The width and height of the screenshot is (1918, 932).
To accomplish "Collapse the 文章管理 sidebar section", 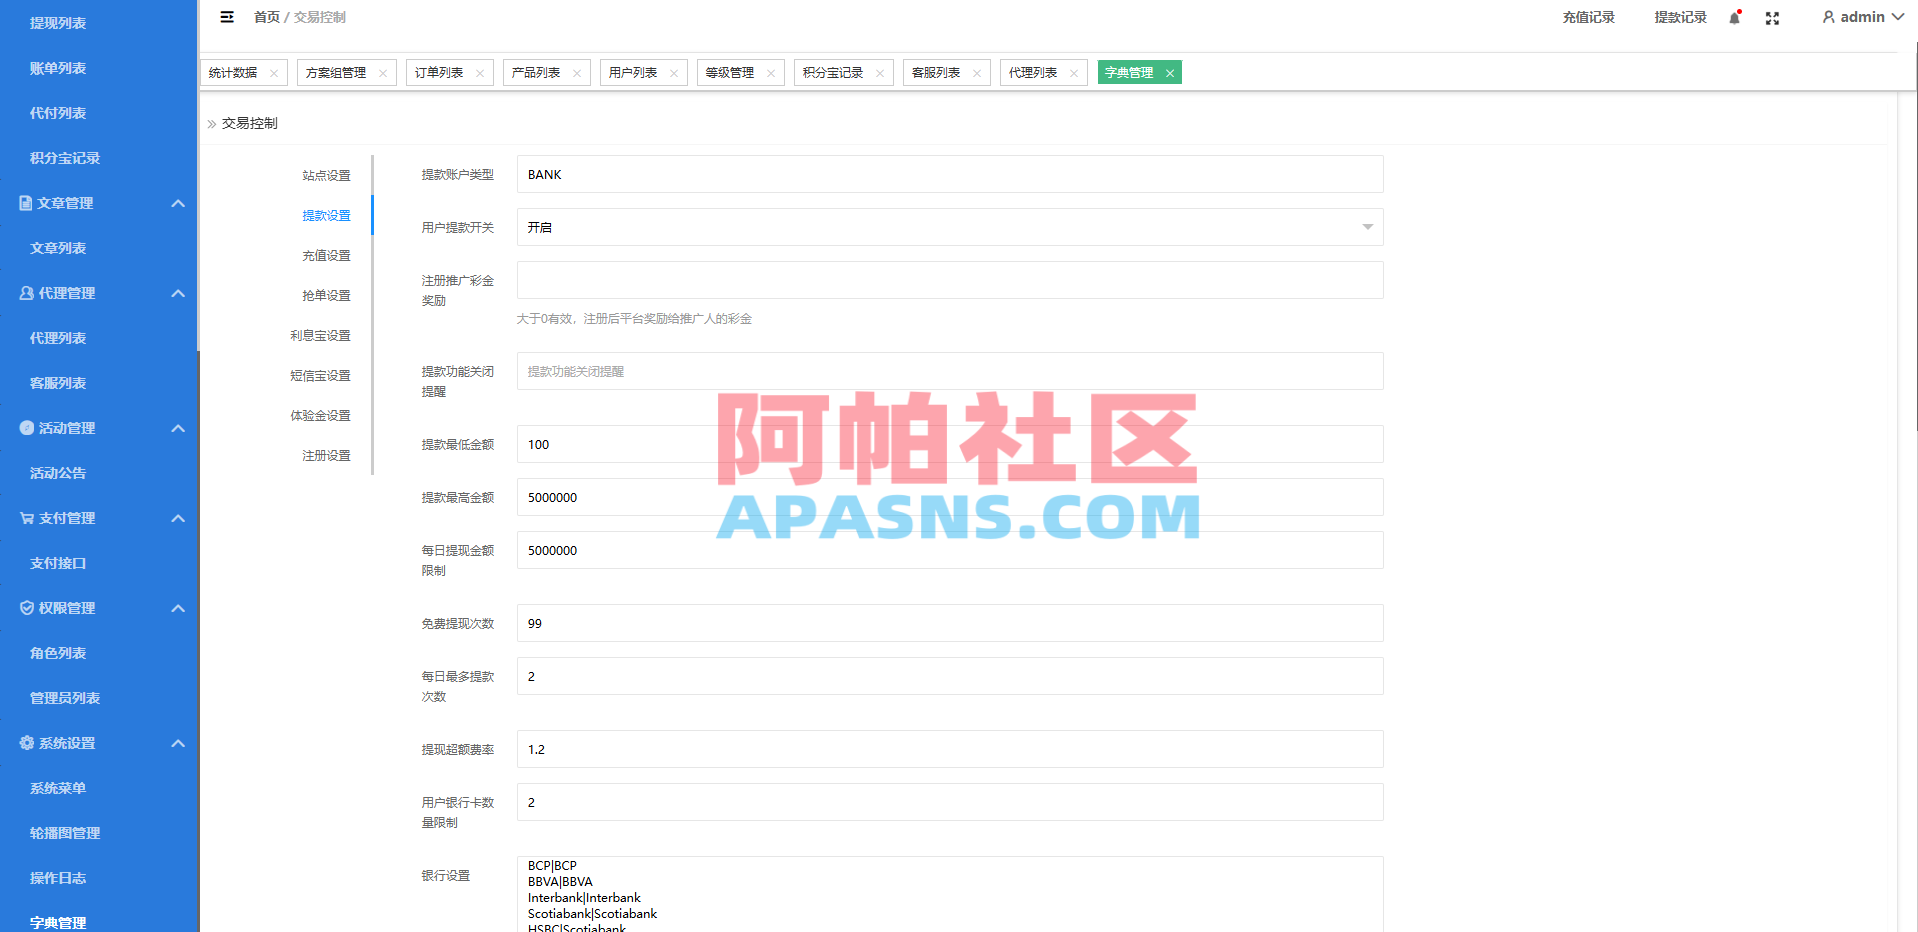I will click(x=178, y=203).
